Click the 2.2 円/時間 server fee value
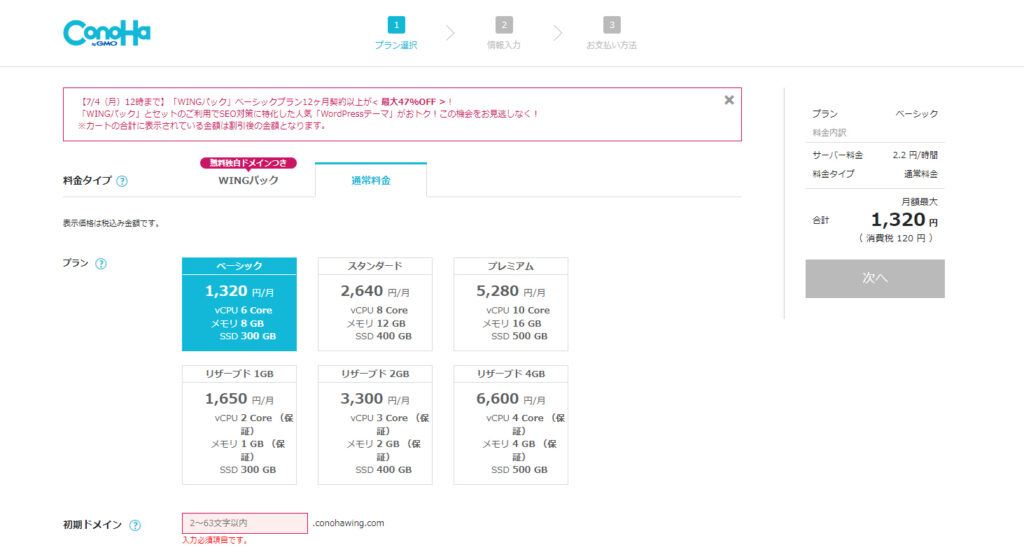This screenshot has height=559, width=1024. click(x=915, y=155)
